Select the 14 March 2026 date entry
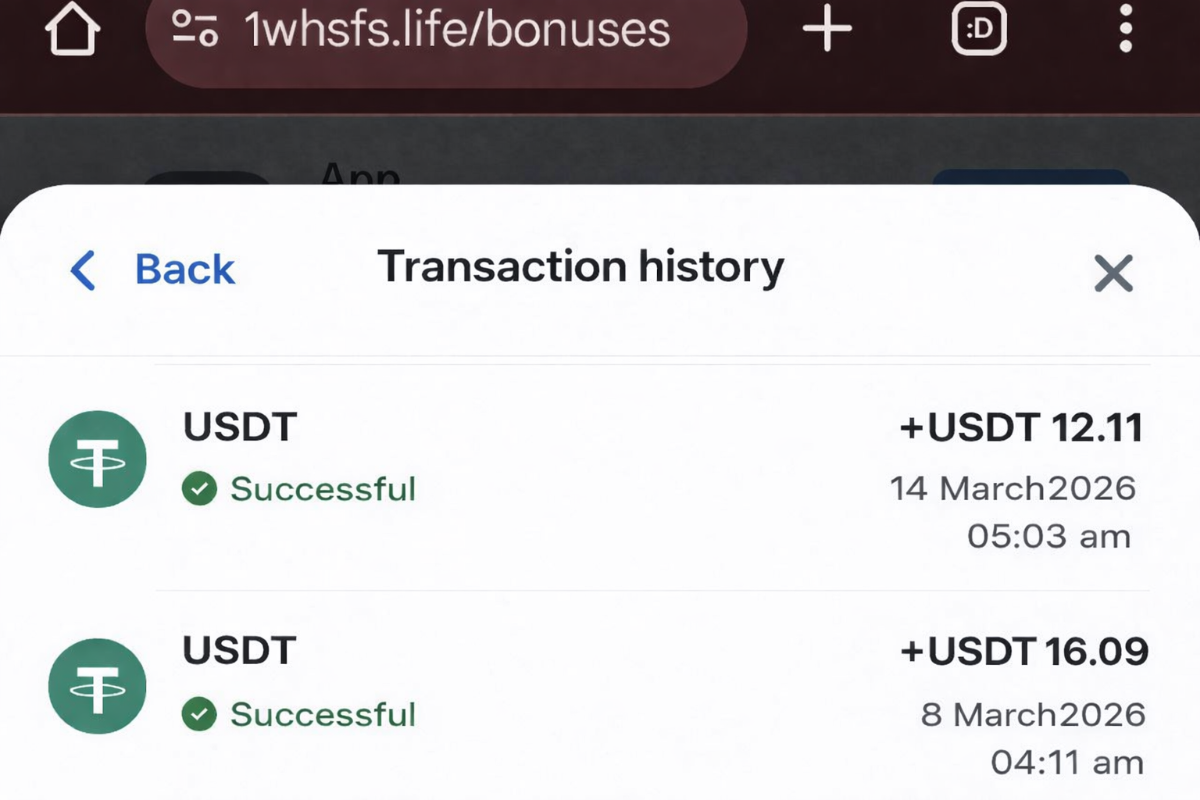The image size is (1200, 800). [x=1013, y=489]
